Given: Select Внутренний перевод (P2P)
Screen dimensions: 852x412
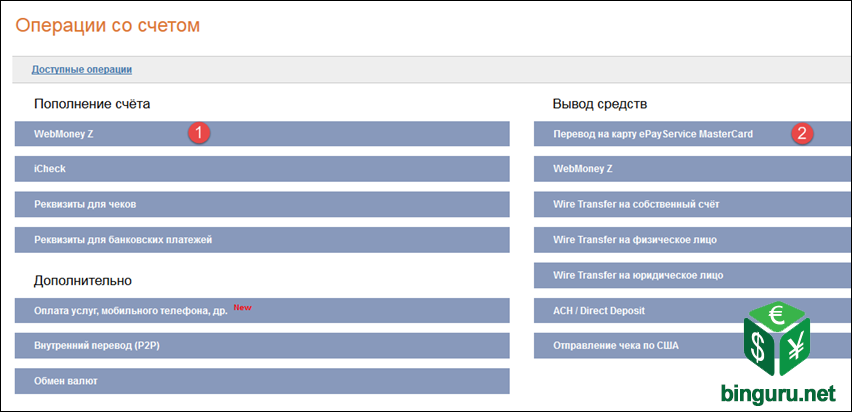Looking at the screenshot, I should pyautogui.click(x=262, y=346).
